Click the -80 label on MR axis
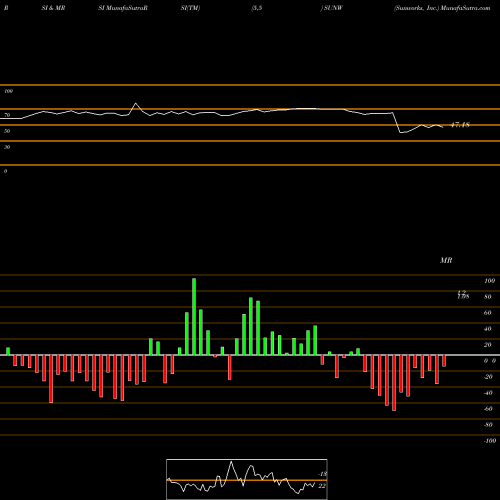Image resolution: width=500 pixels, height=500 pixels. pyautogui.click(x=488, y=425)
